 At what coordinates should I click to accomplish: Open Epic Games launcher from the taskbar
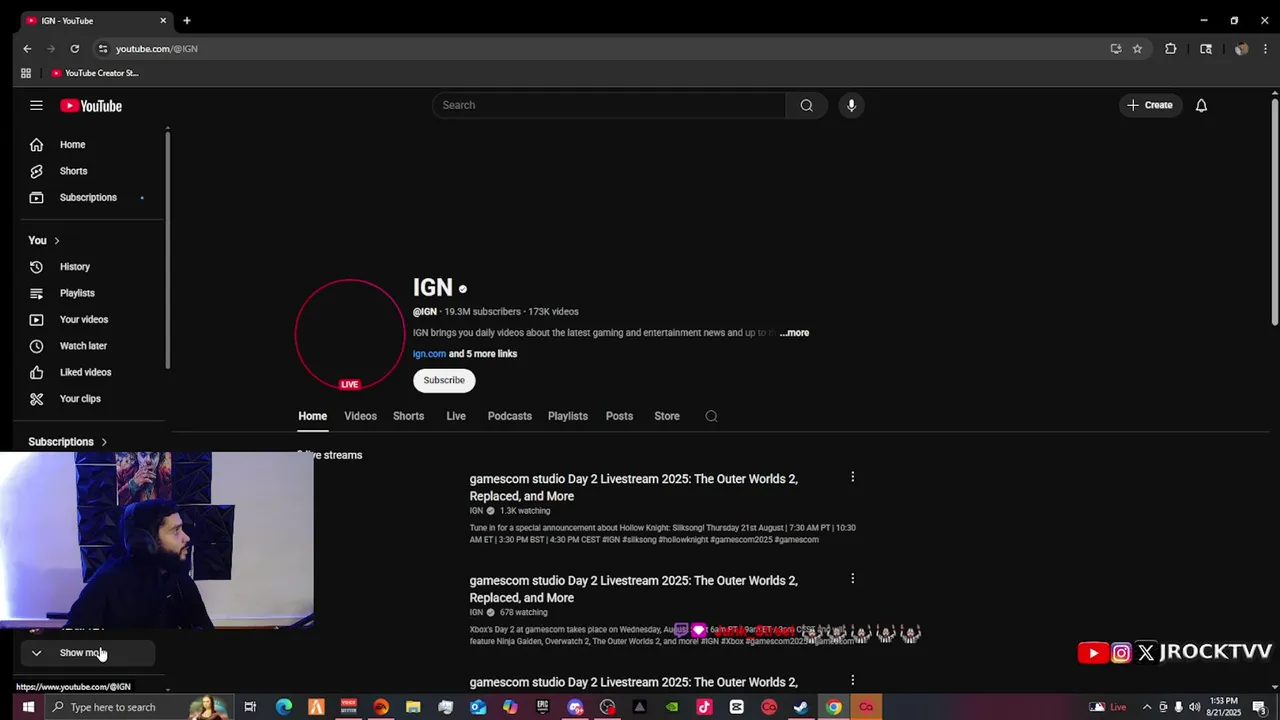point(543,707)
